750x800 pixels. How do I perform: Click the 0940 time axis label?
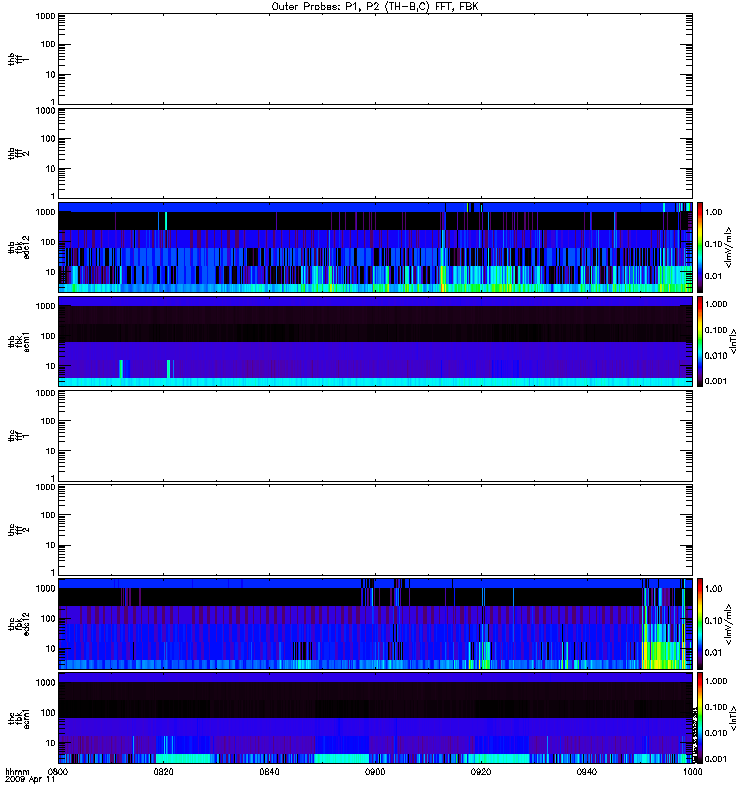[x=587, y=772]
